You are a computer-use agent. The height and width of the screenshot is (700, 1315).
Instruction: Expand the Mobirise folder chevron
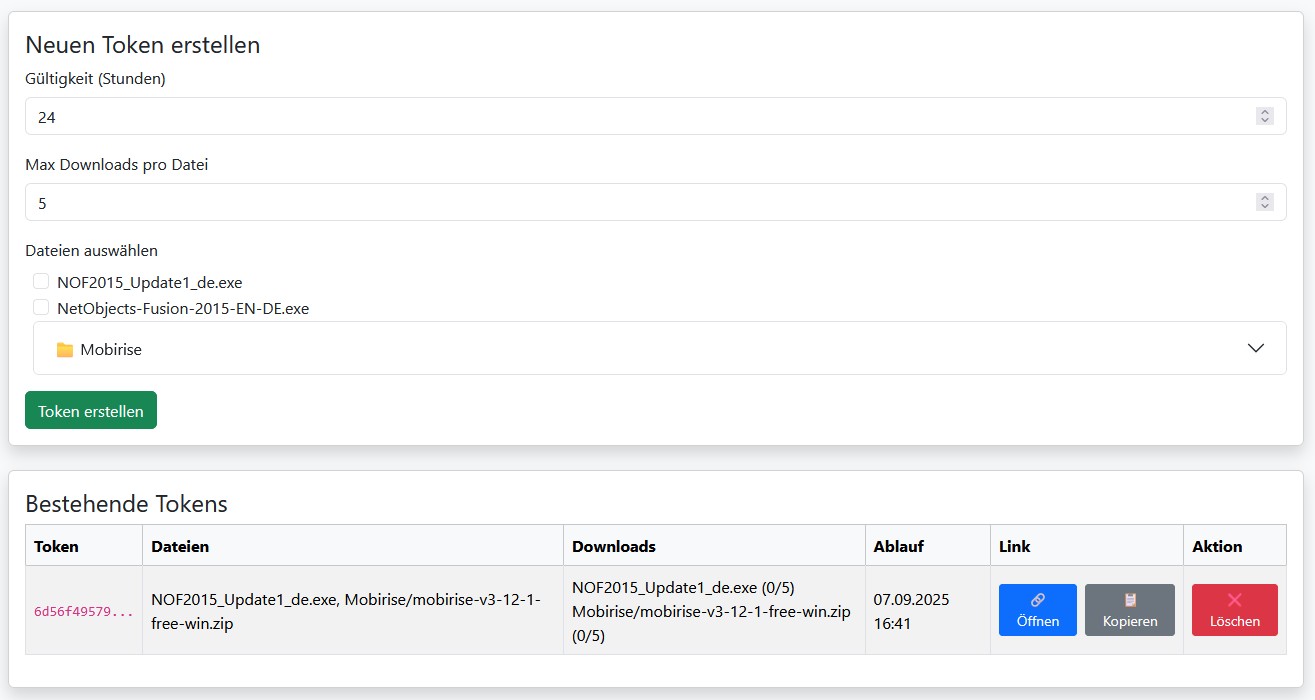(1256, 348)
